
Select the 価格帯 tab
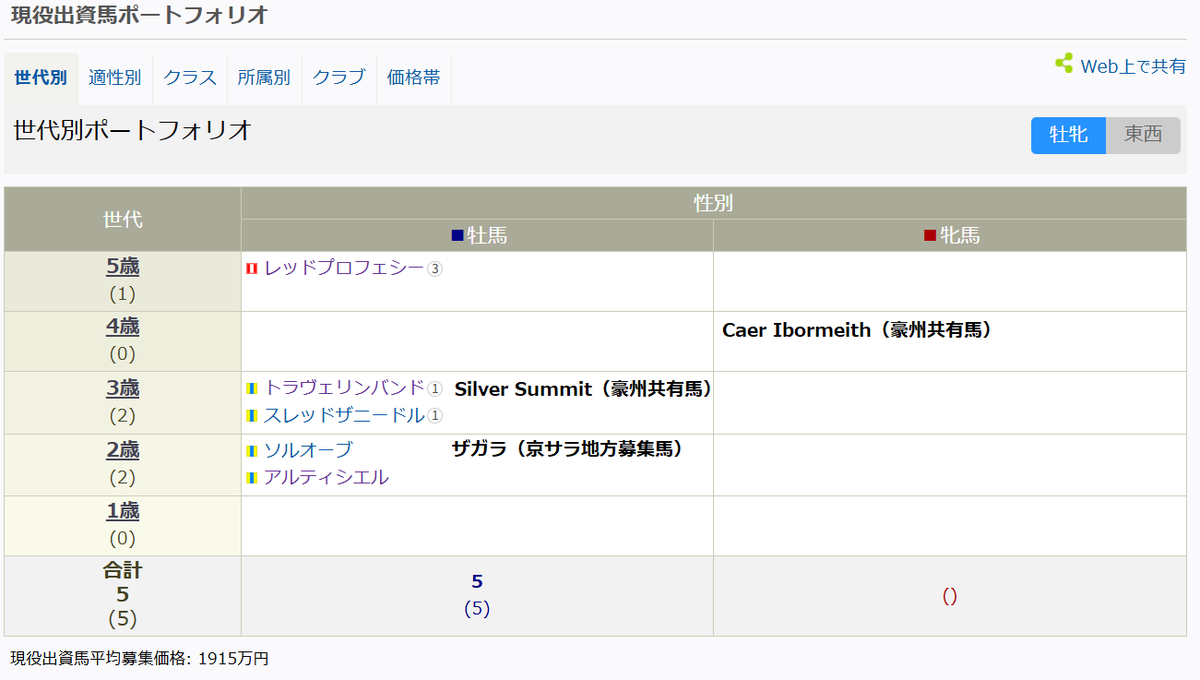[414, 78]
